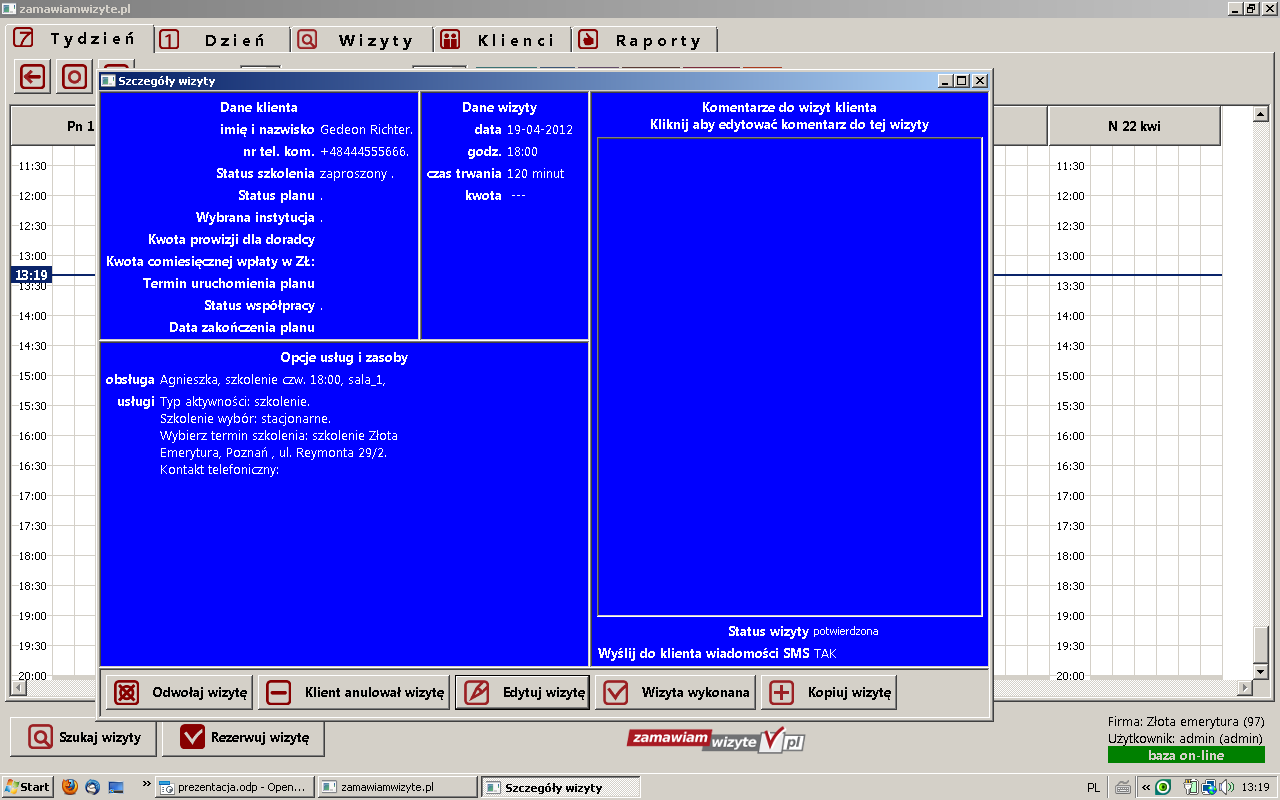Switch to prezentacja.odp taskbar window
Screen dimensions: 1280x800
tap(236, 787)
